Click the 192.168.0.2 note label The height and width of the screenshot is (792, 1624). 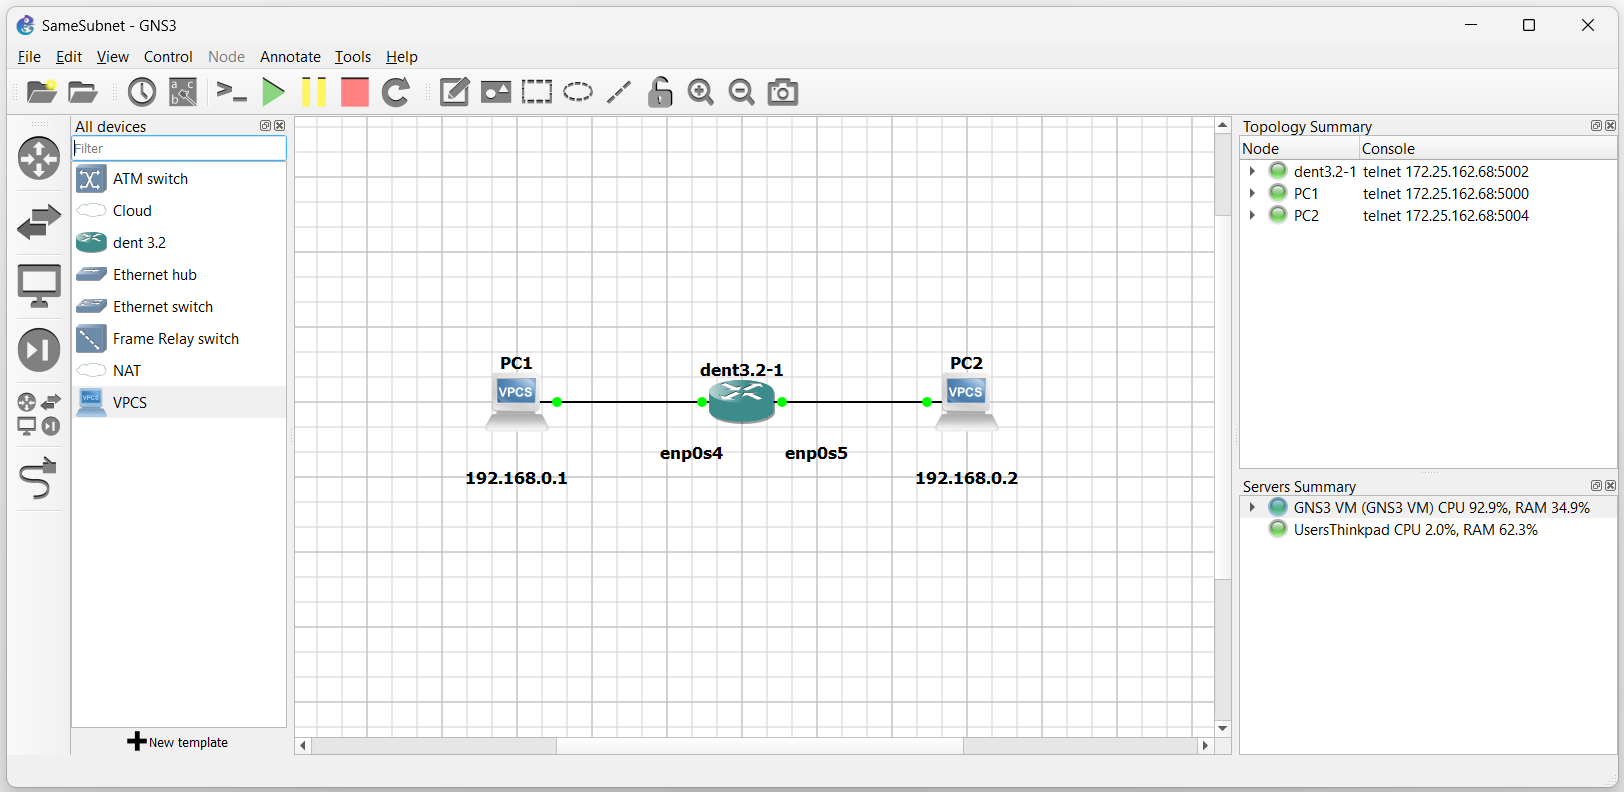click(966, 478)
